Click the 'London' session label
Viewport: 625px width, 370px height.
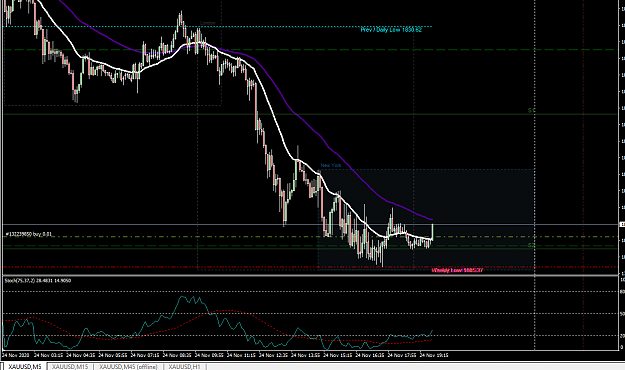[208, 23]
